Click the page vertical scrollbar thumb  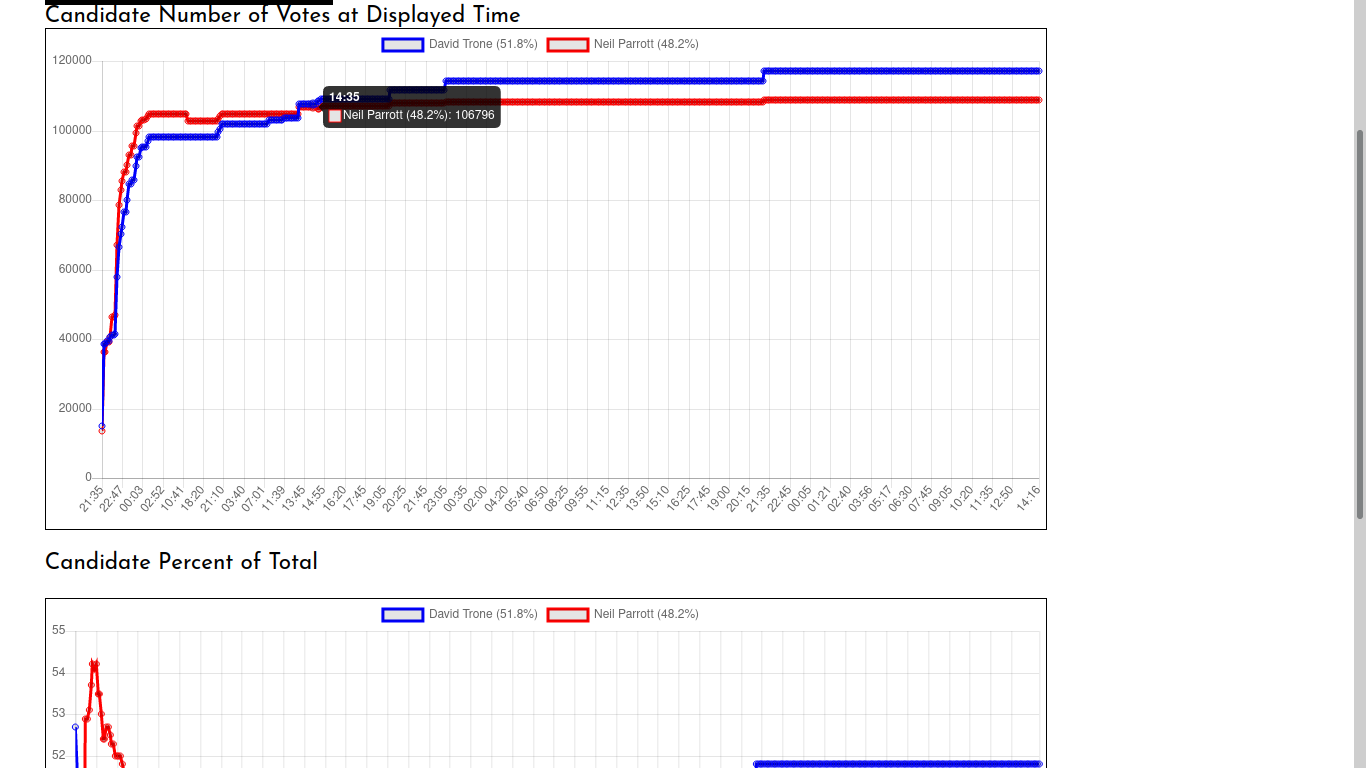pos(1360,324)
